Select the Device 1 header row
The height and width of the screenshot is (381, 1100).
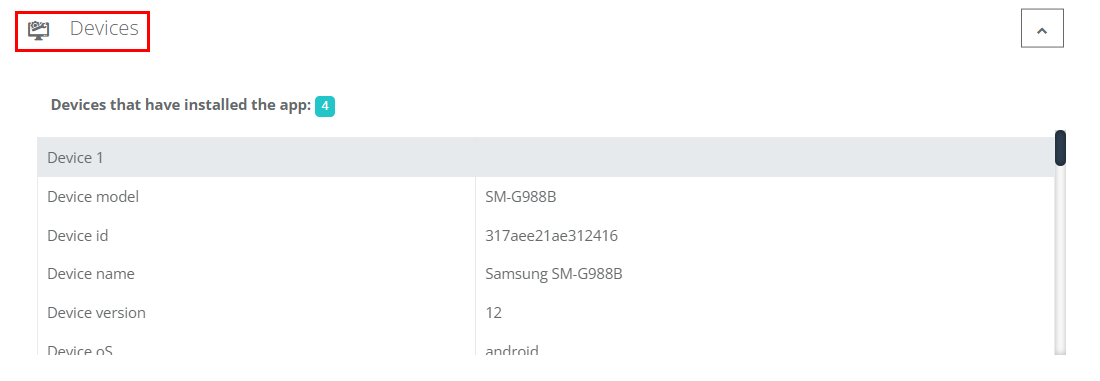(x=546, y=157)
